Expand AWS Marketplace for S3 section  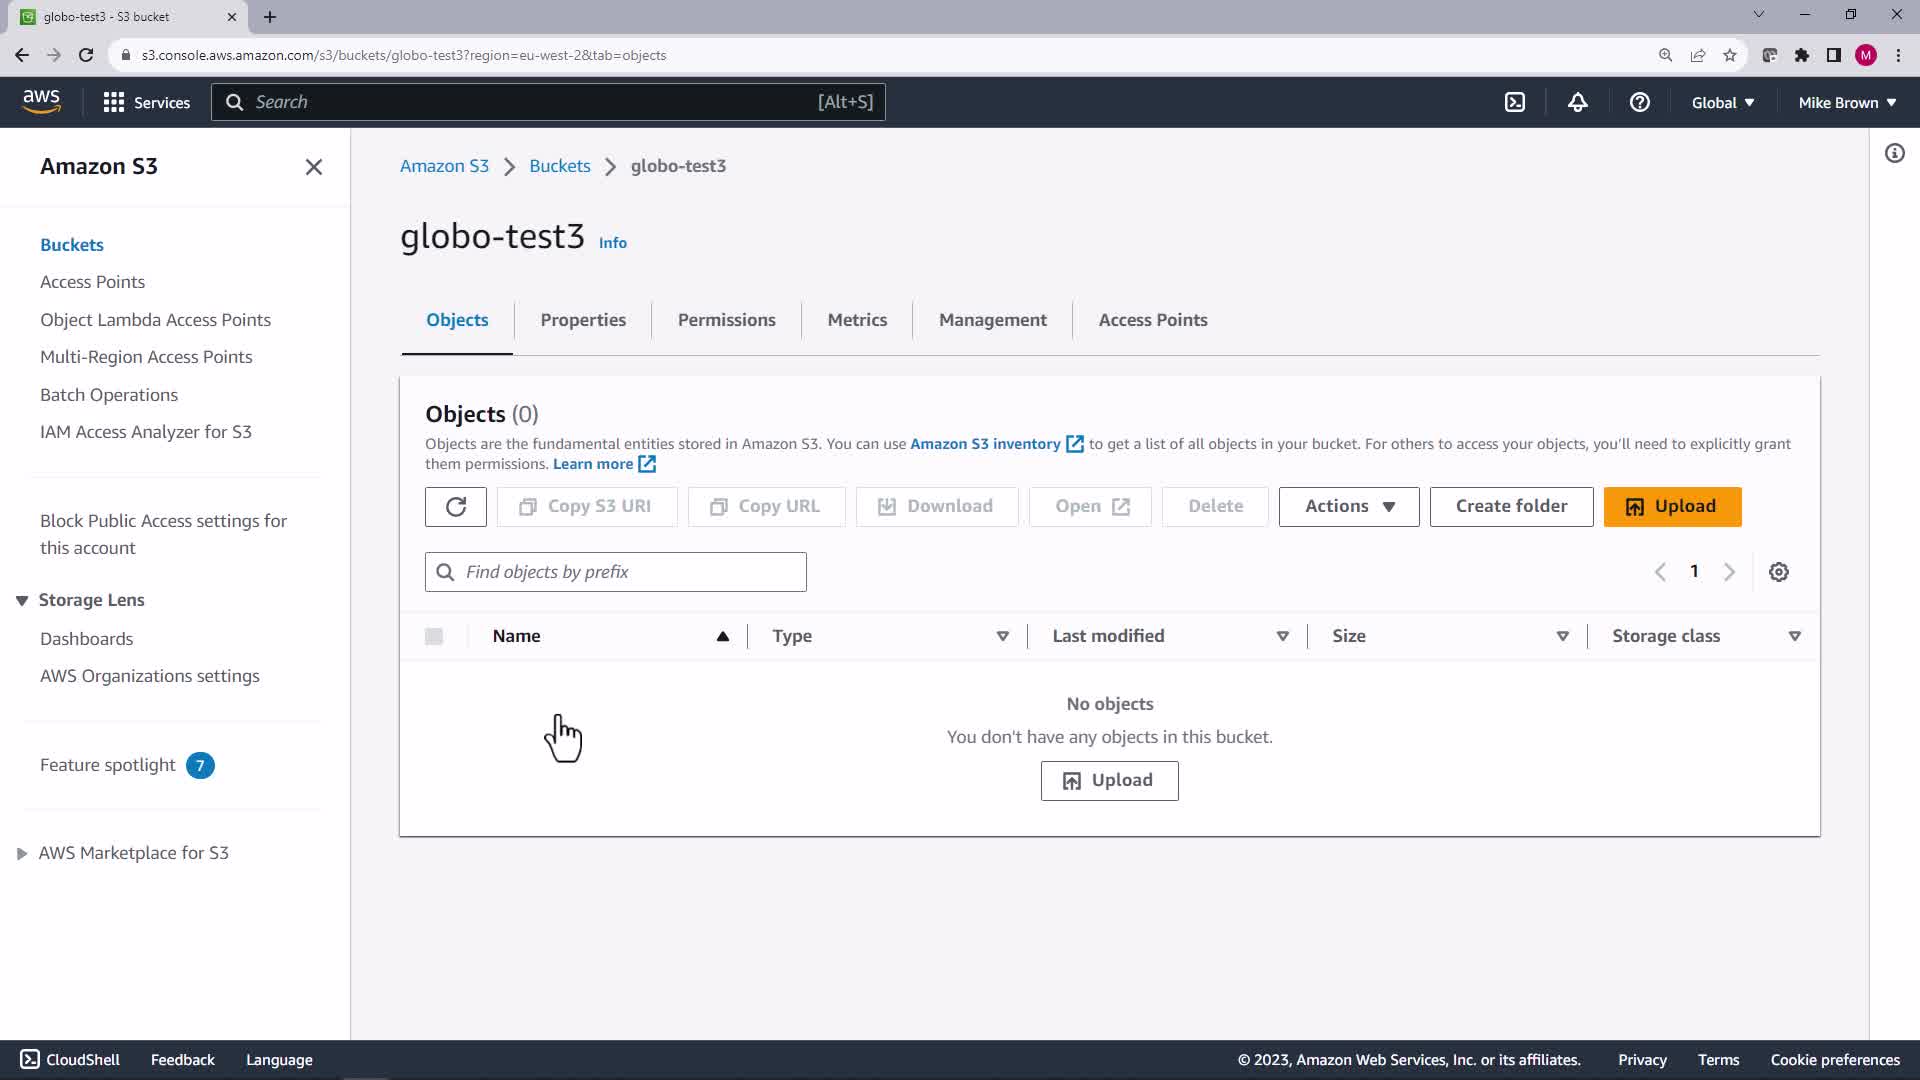tap(22, 854)
